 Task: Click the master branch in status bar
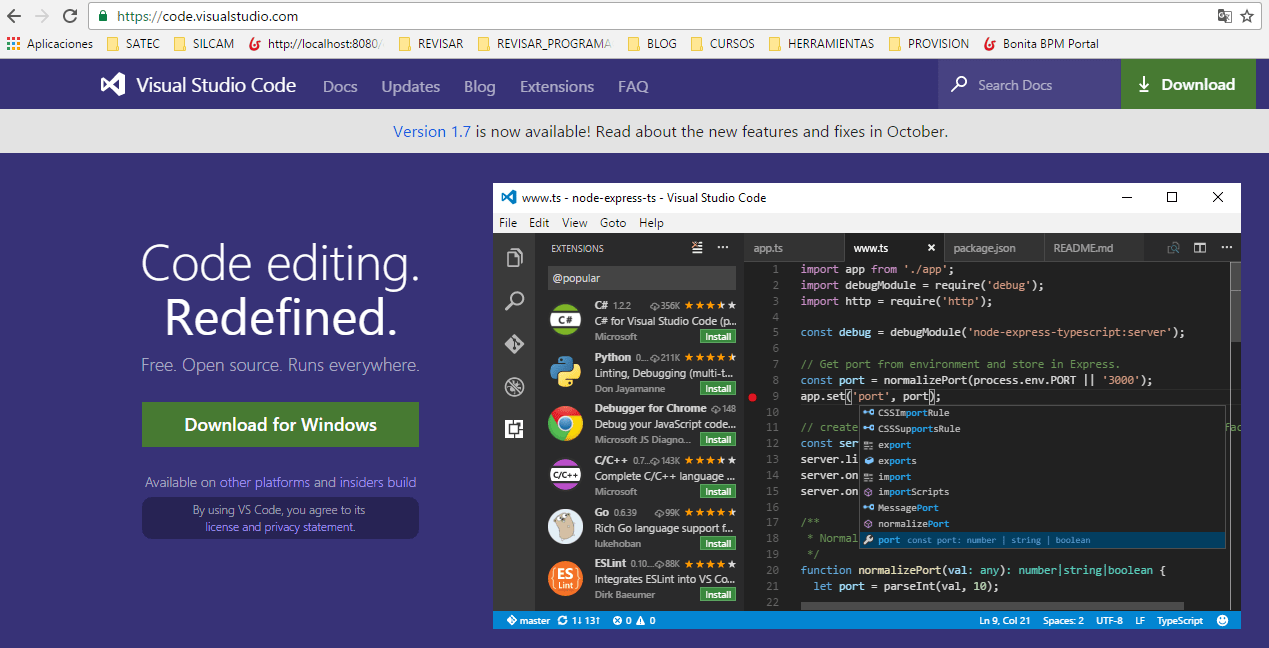[x=529, y=620]
